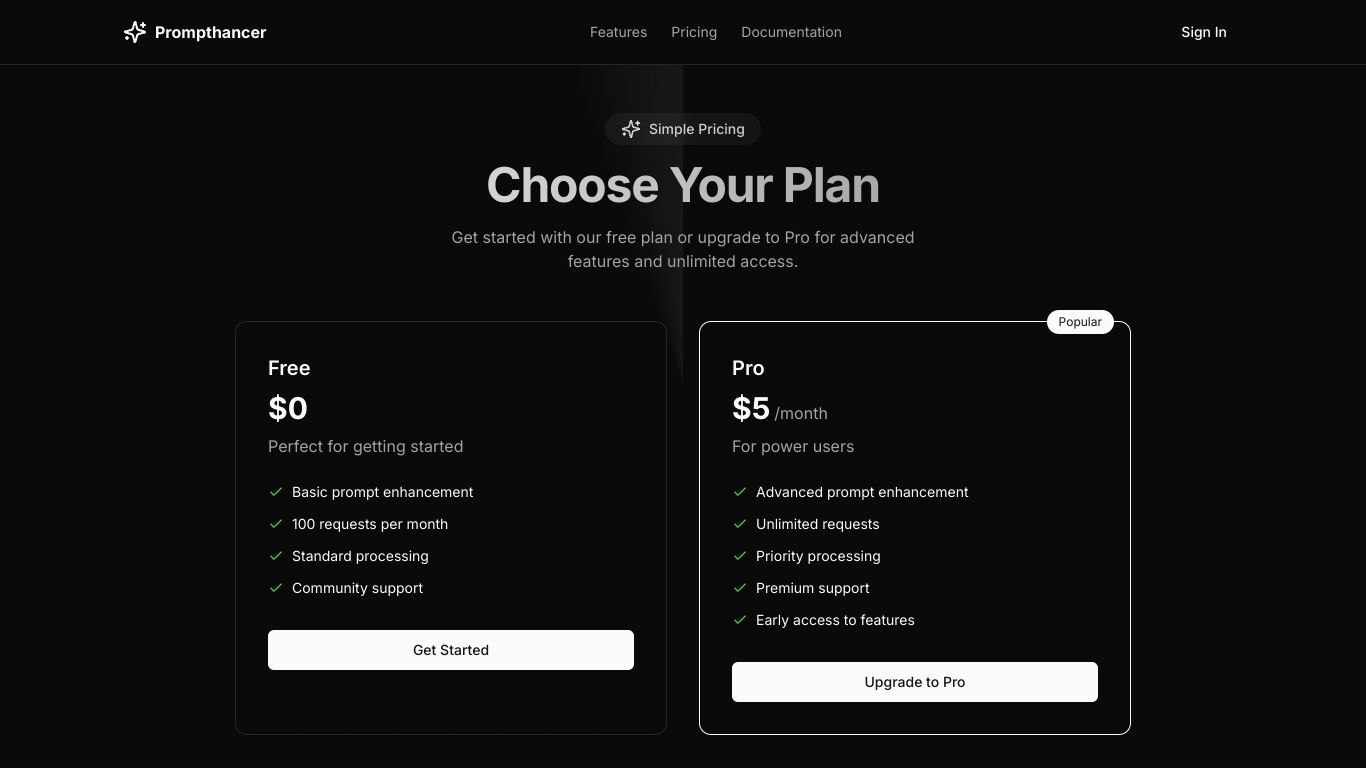
Task: Go to the Pricing navigation link
Action: [694, 32]
